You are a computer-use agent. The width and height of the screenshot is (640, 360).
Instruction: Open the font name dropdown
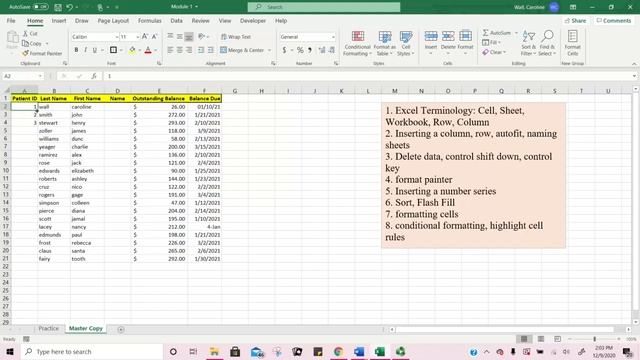click(116, 37)
